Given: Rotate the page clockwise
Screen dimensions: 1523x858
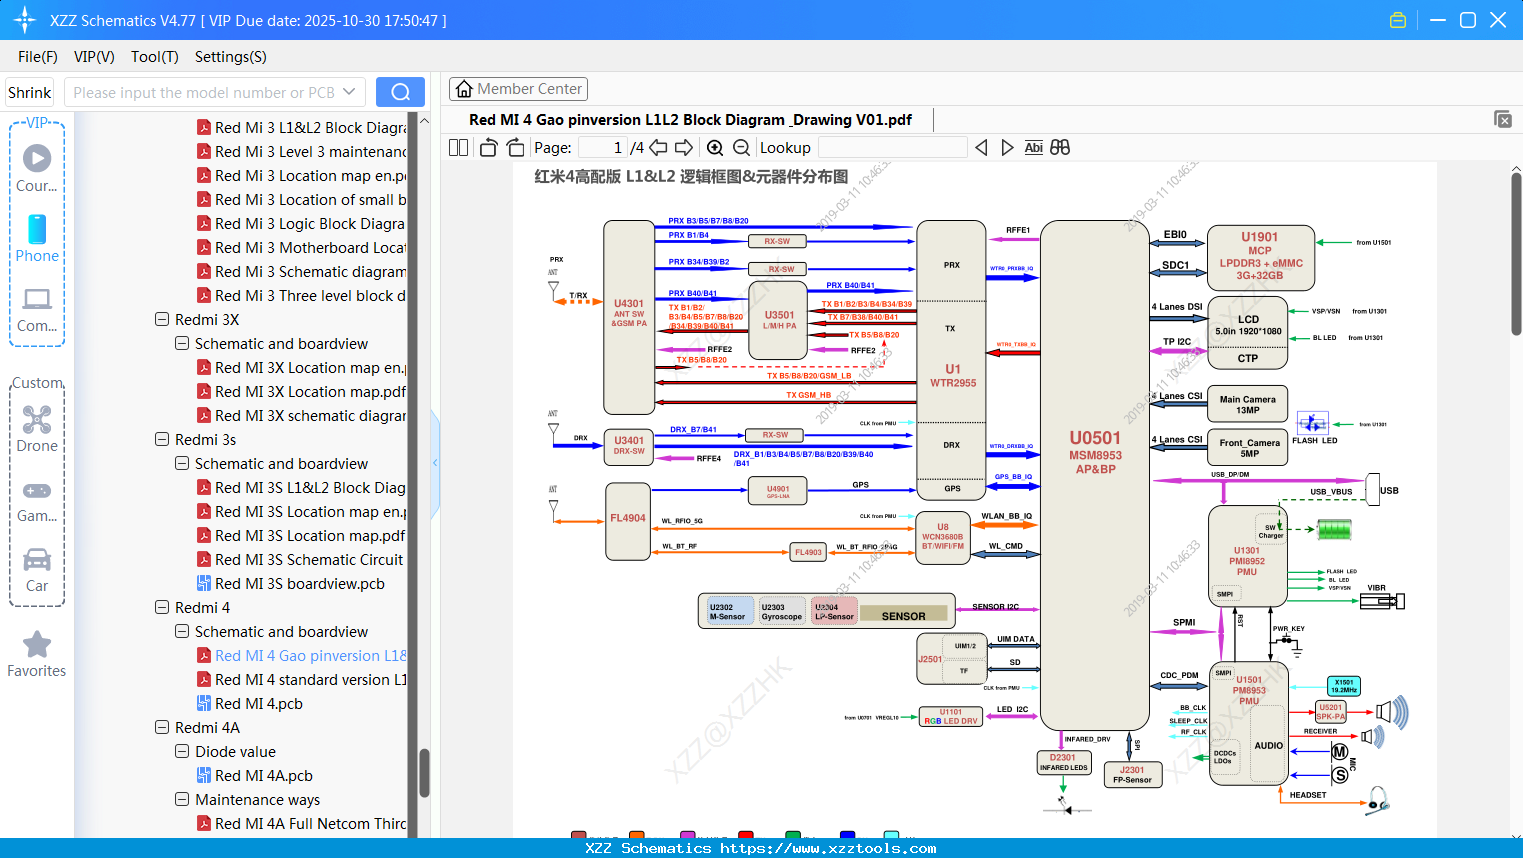Looking at the screenshot, I should pyautogui.click(x=515, y=147).
